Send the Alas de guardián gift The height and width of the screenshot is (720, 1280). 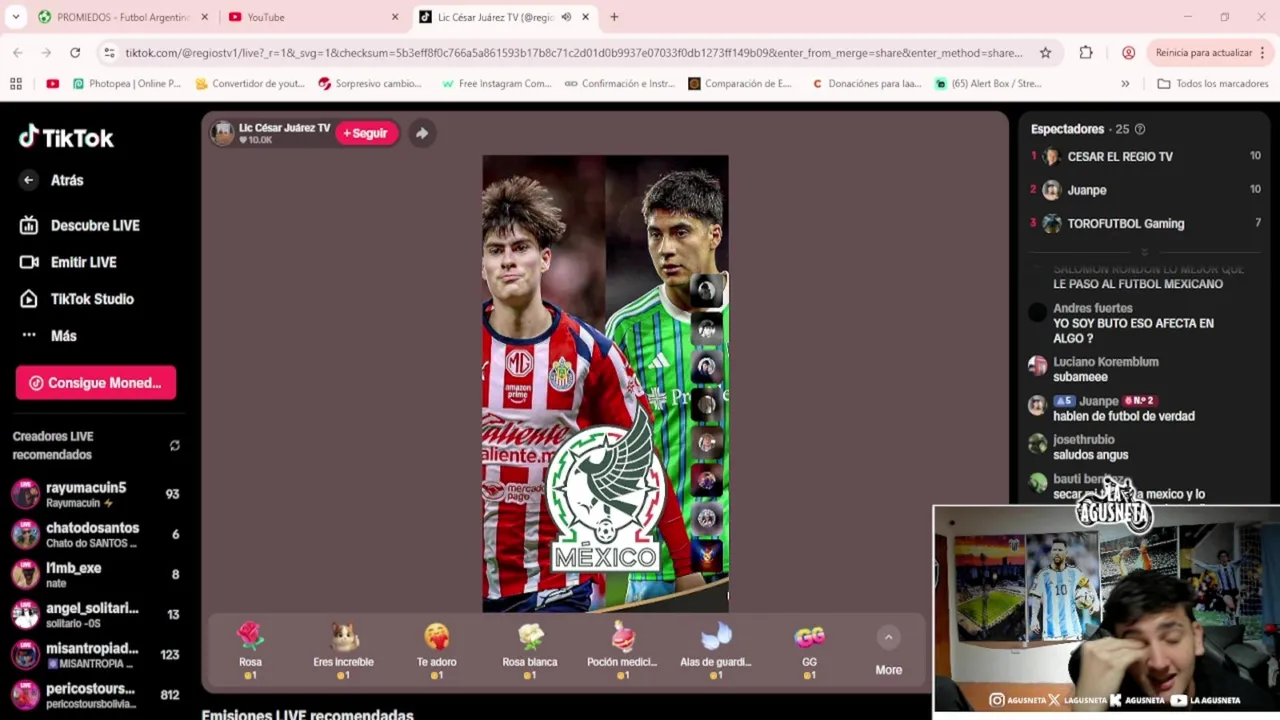[x=715, y=651]
